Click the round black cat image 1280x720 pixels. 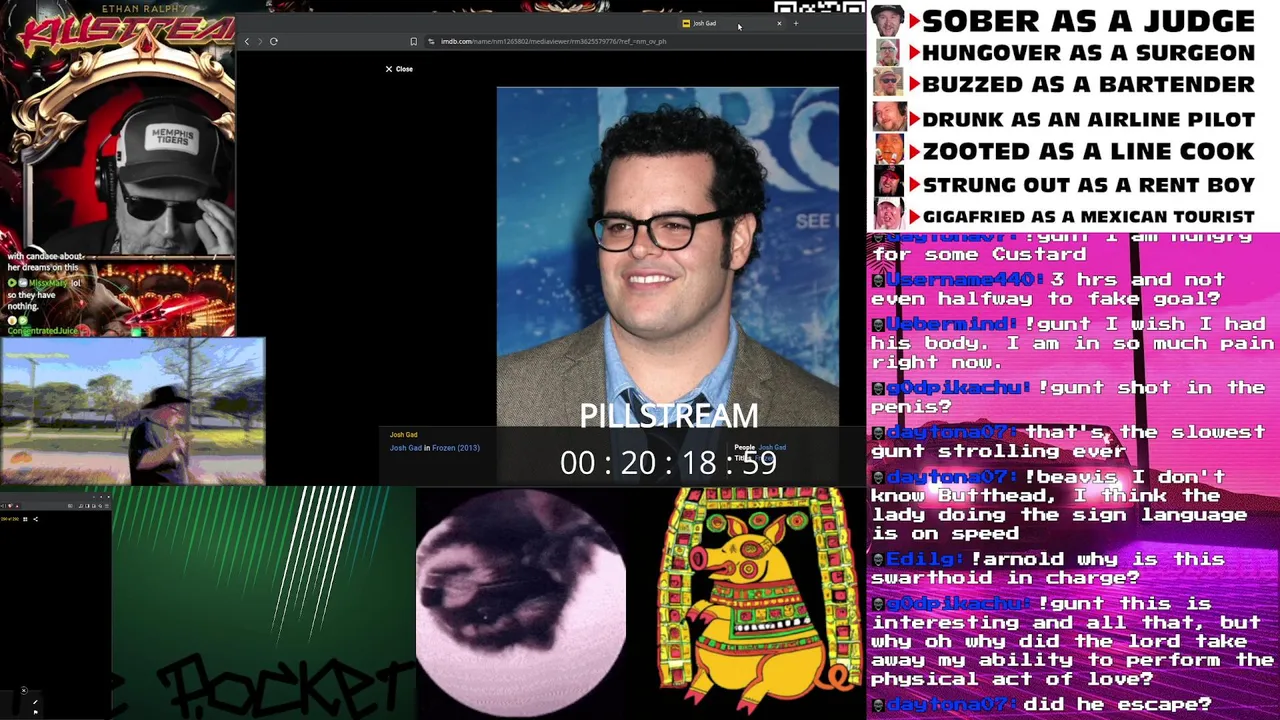pos(521,603)
